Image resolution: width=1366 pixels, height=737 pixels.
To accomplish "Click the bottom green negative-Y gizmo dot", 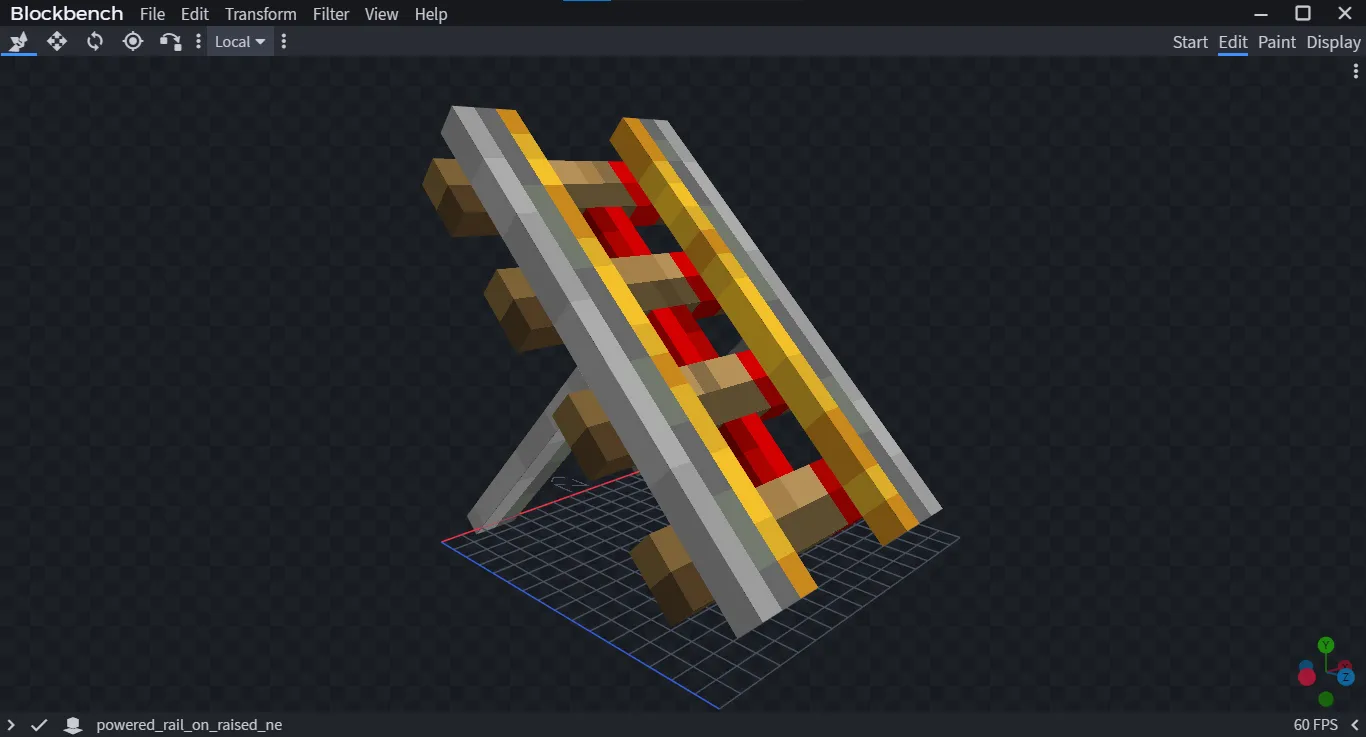I will (x=1326, y=699).
